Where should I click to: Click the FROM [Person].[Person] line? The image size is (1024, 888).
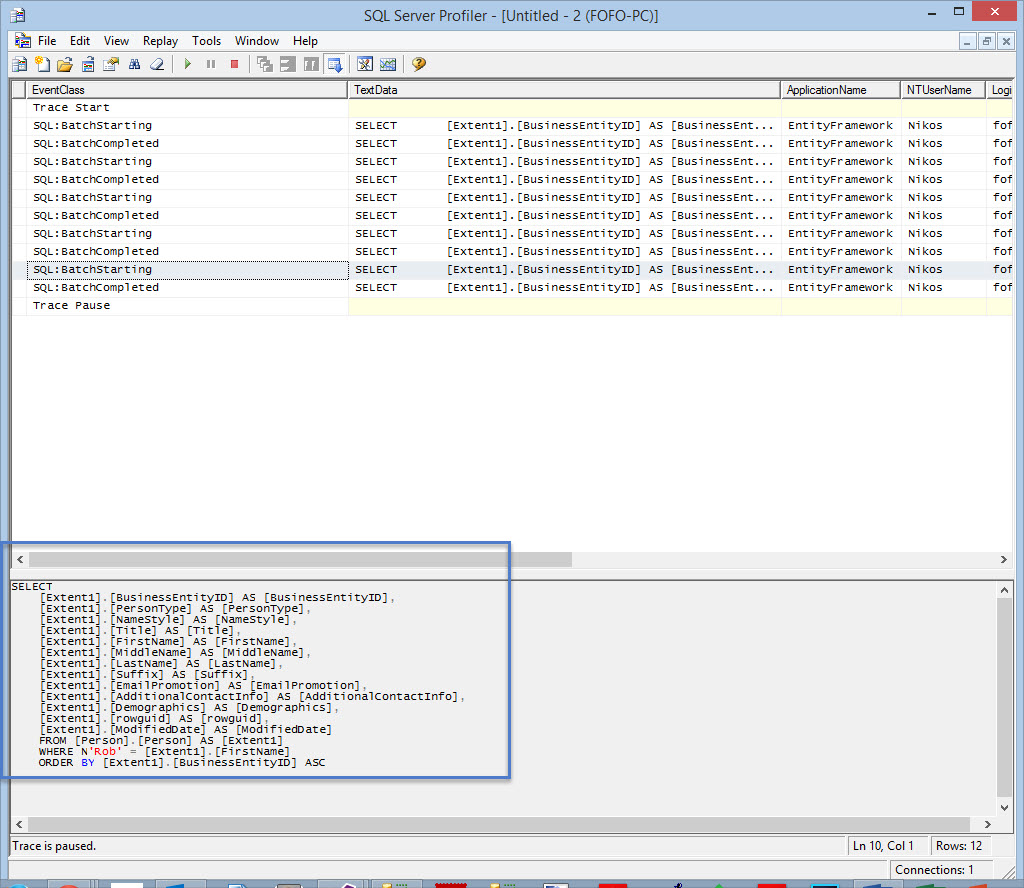pyautogui.click(x=161, y=740)
